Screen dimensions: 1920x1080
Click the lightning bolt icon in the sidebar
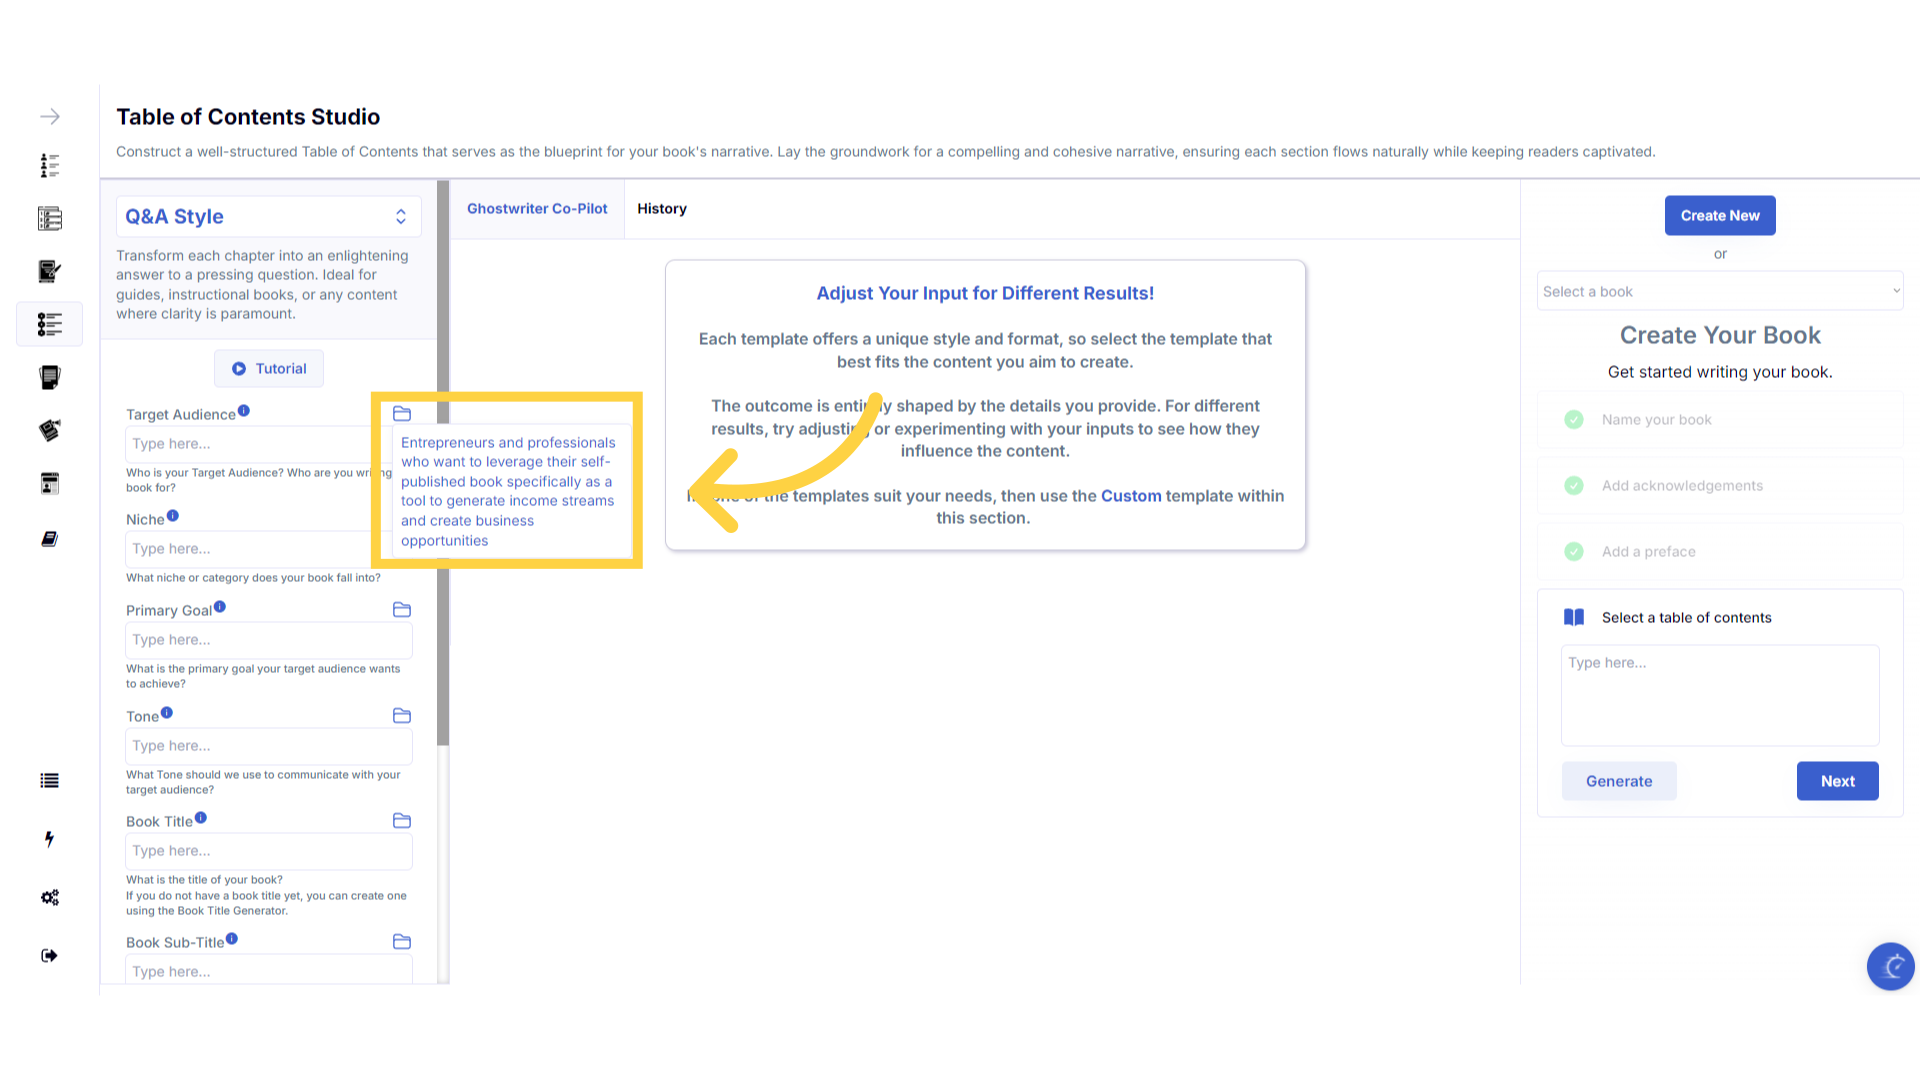click(50, 839)
